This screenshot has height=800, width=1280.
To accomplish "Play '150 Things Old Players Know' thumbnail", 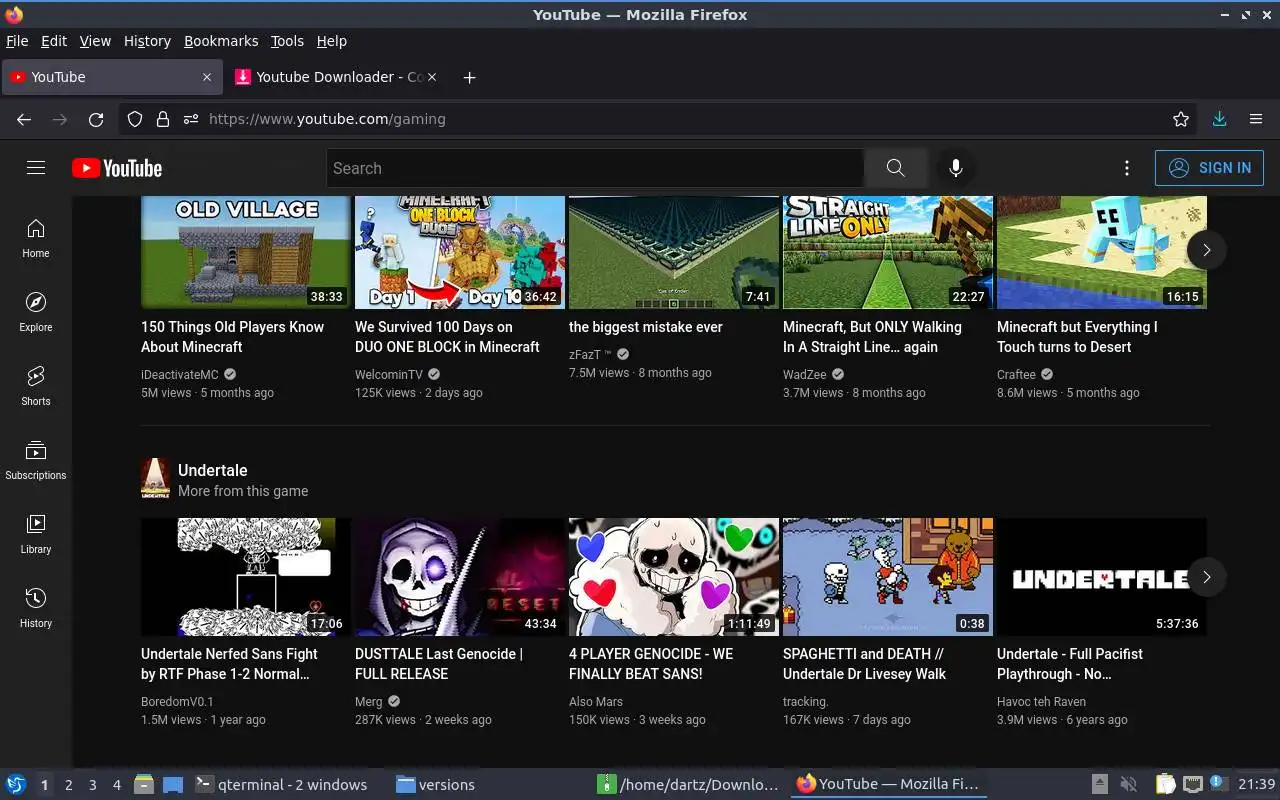I will [246, 252].
